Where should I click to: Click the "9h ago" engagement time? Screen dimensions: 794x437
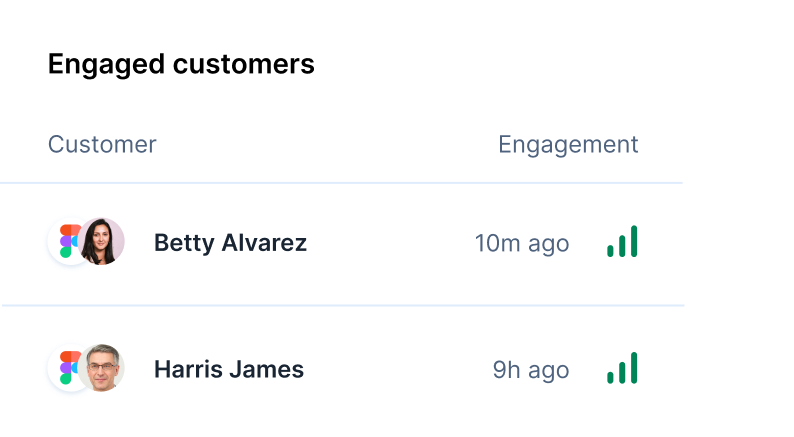click(x=531, y=369)
